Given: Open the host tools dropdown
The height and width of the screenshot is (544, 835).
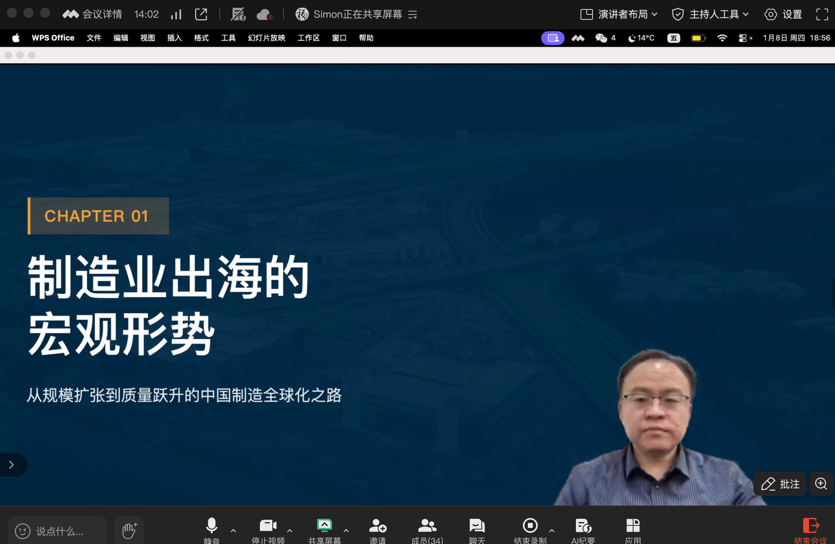Looking at the screenshot, I should (x=710, y=14).
